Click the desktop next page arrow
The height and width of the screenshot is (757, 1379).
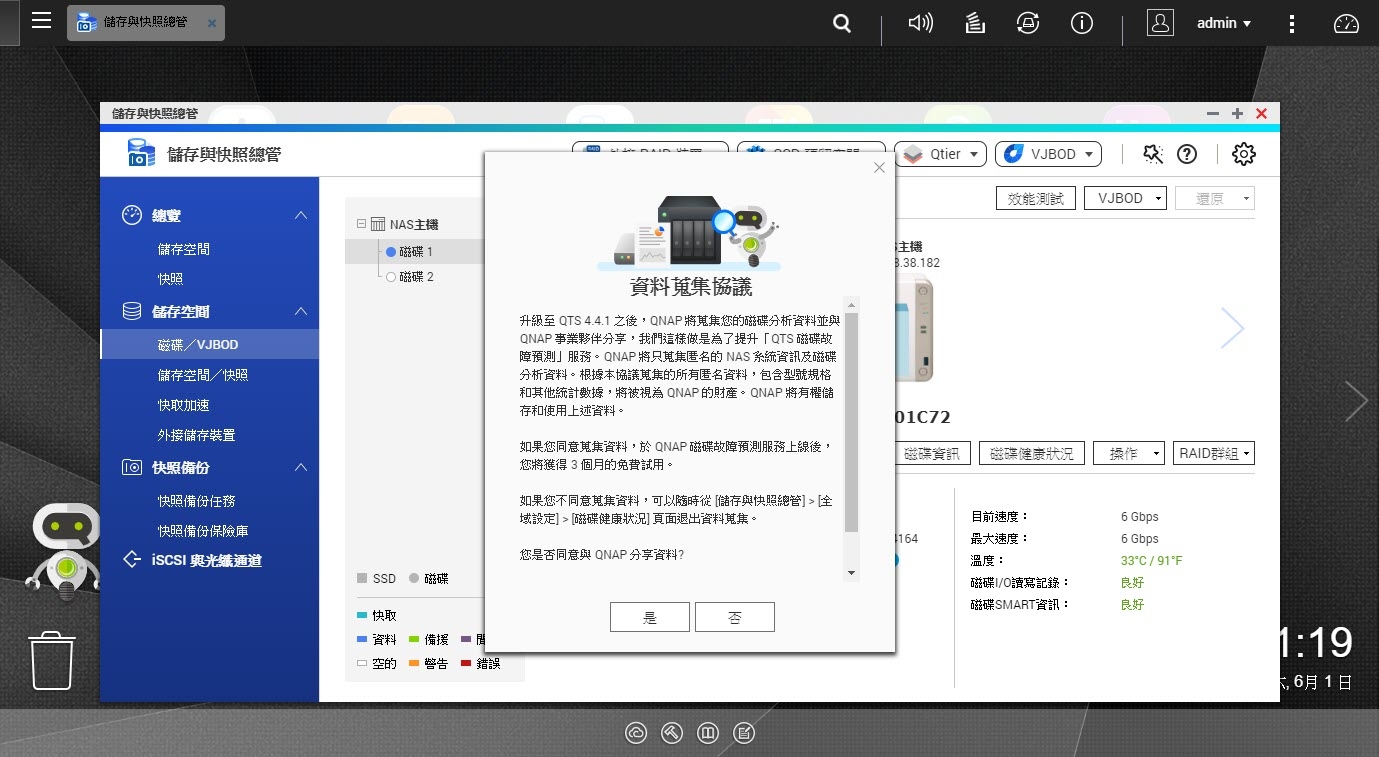coord(1356,401)
